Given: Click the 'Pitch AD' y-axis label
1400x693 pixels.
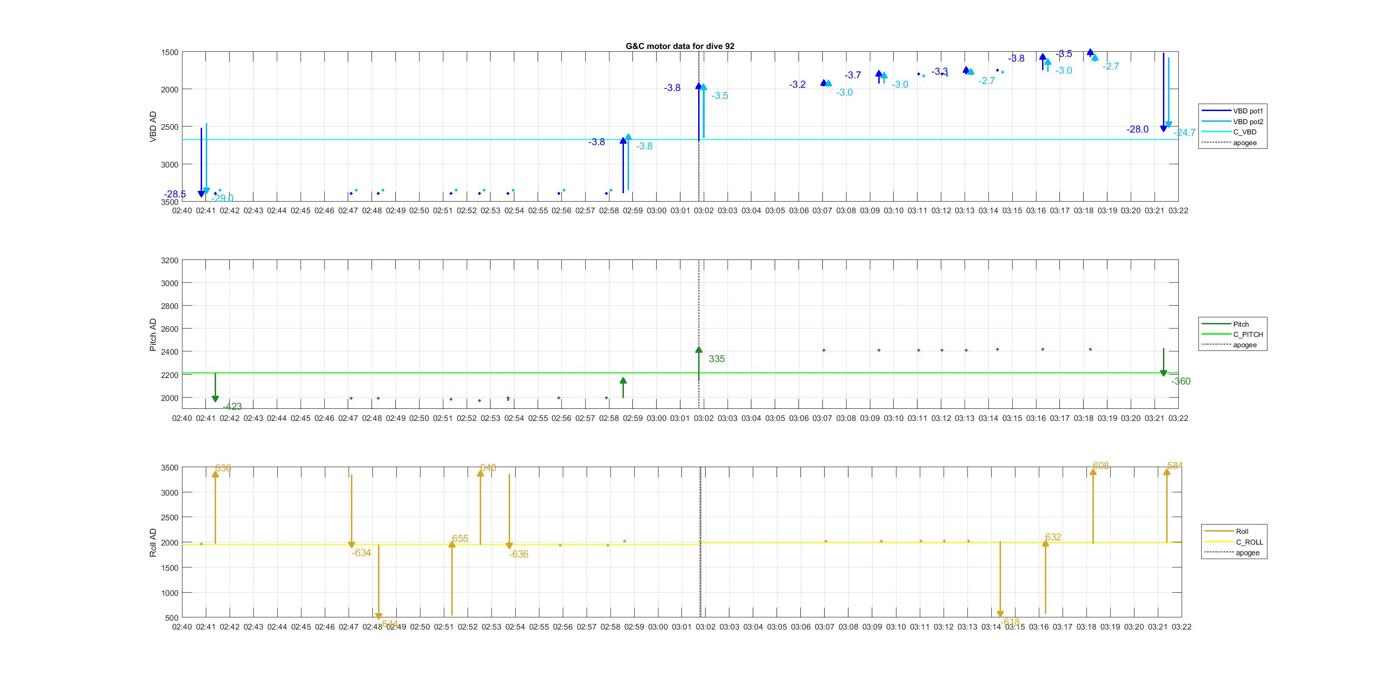Looking at the screenshot, I should pos(154,335).
